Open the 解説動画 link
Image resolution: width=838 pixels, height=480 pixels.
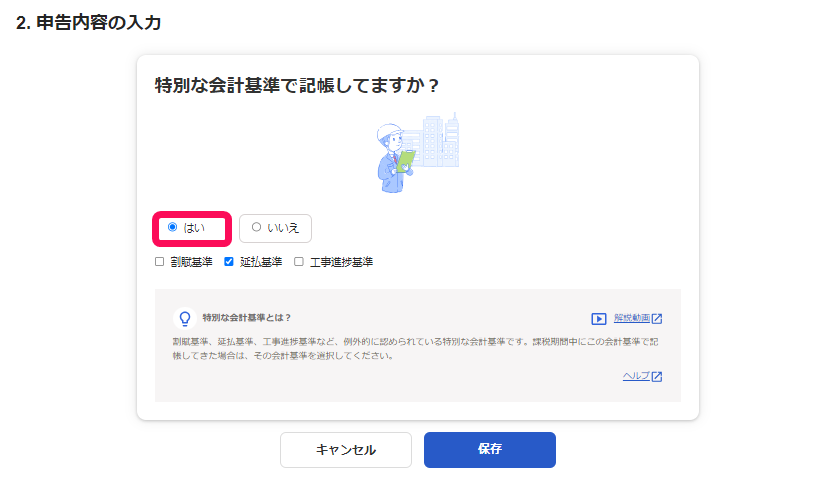click(x=631, y=319)
